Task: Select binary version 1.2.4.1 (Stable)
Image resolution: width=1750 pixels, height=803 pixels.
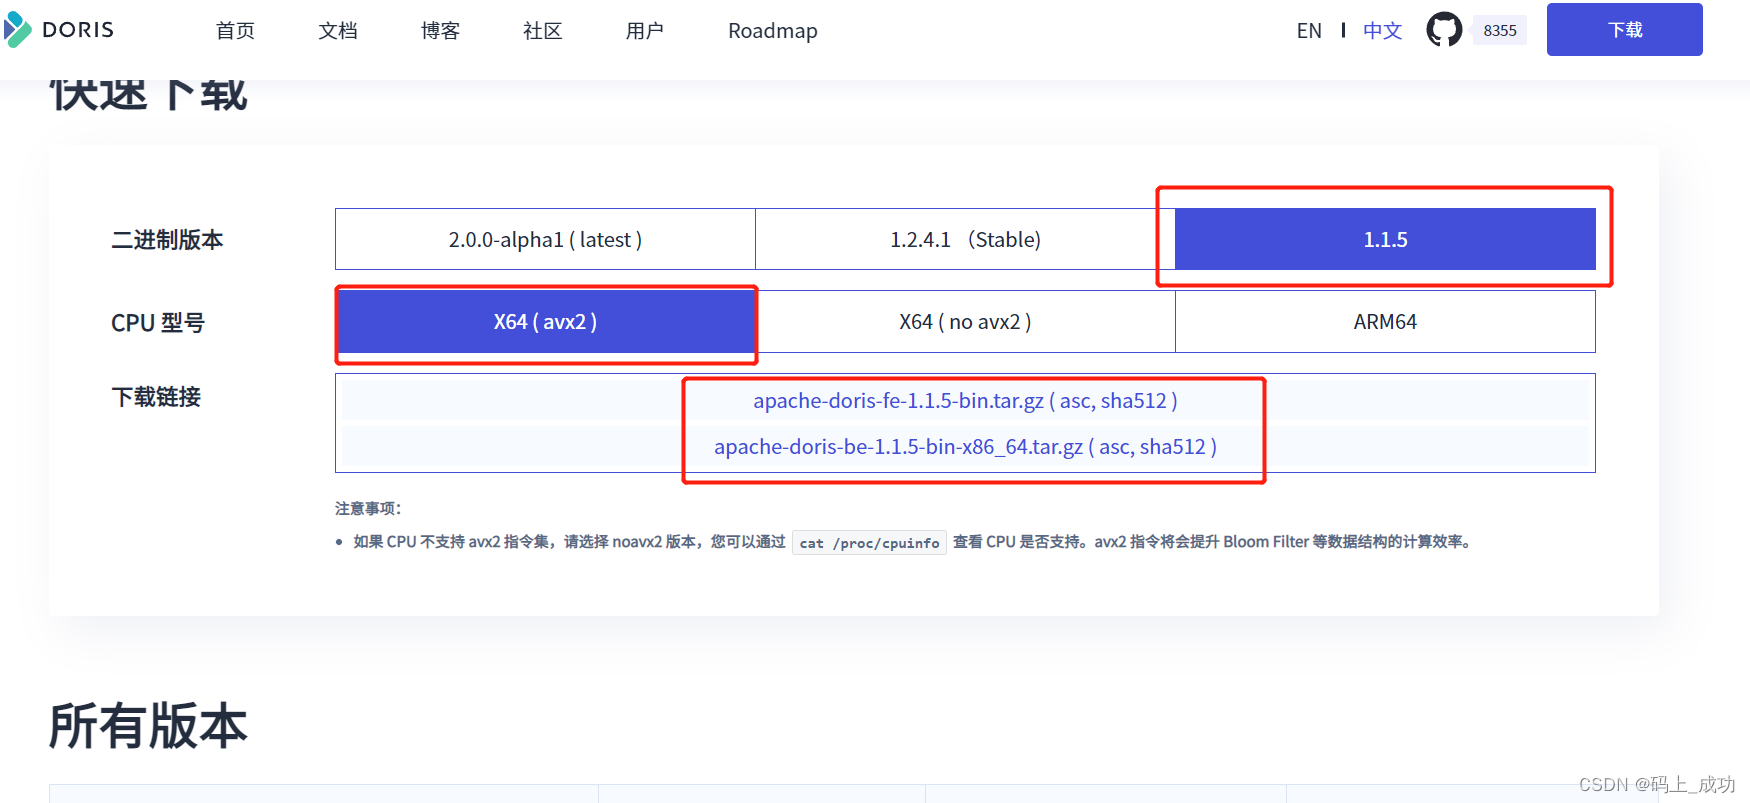Action: (x=965, y=239)
